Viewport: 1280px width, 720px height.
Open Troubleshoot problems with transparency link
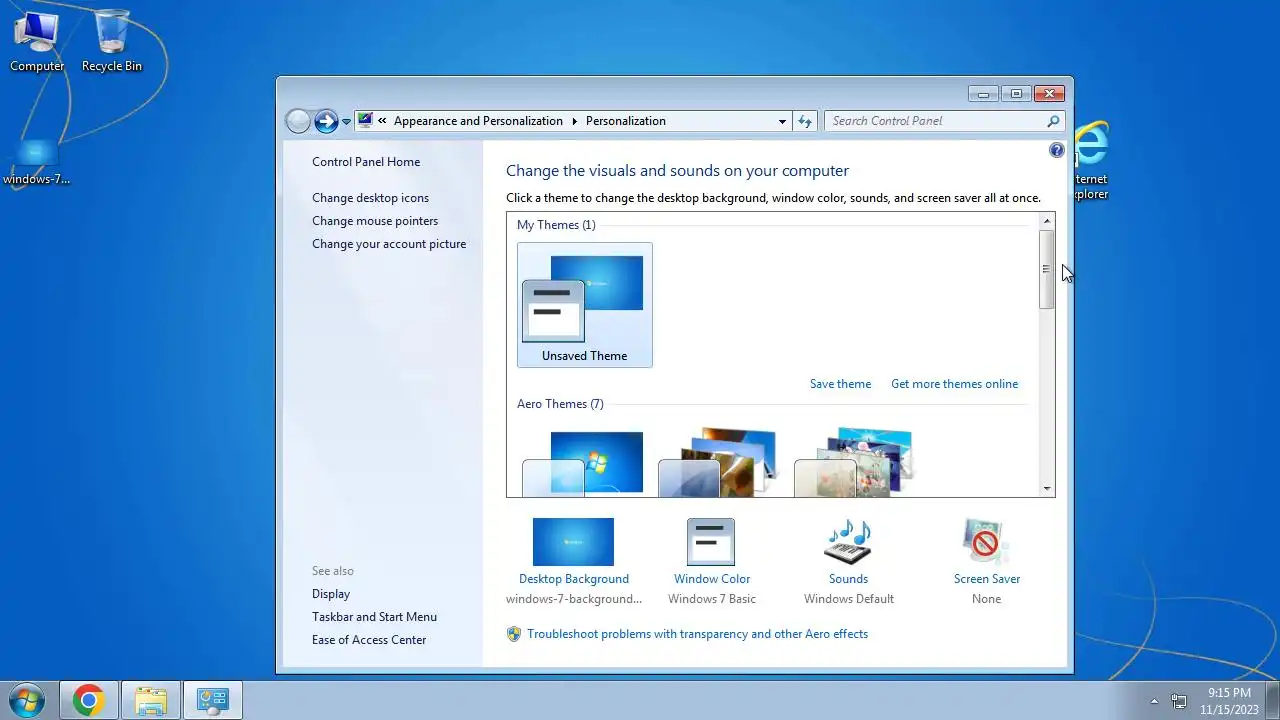point(697,634)
